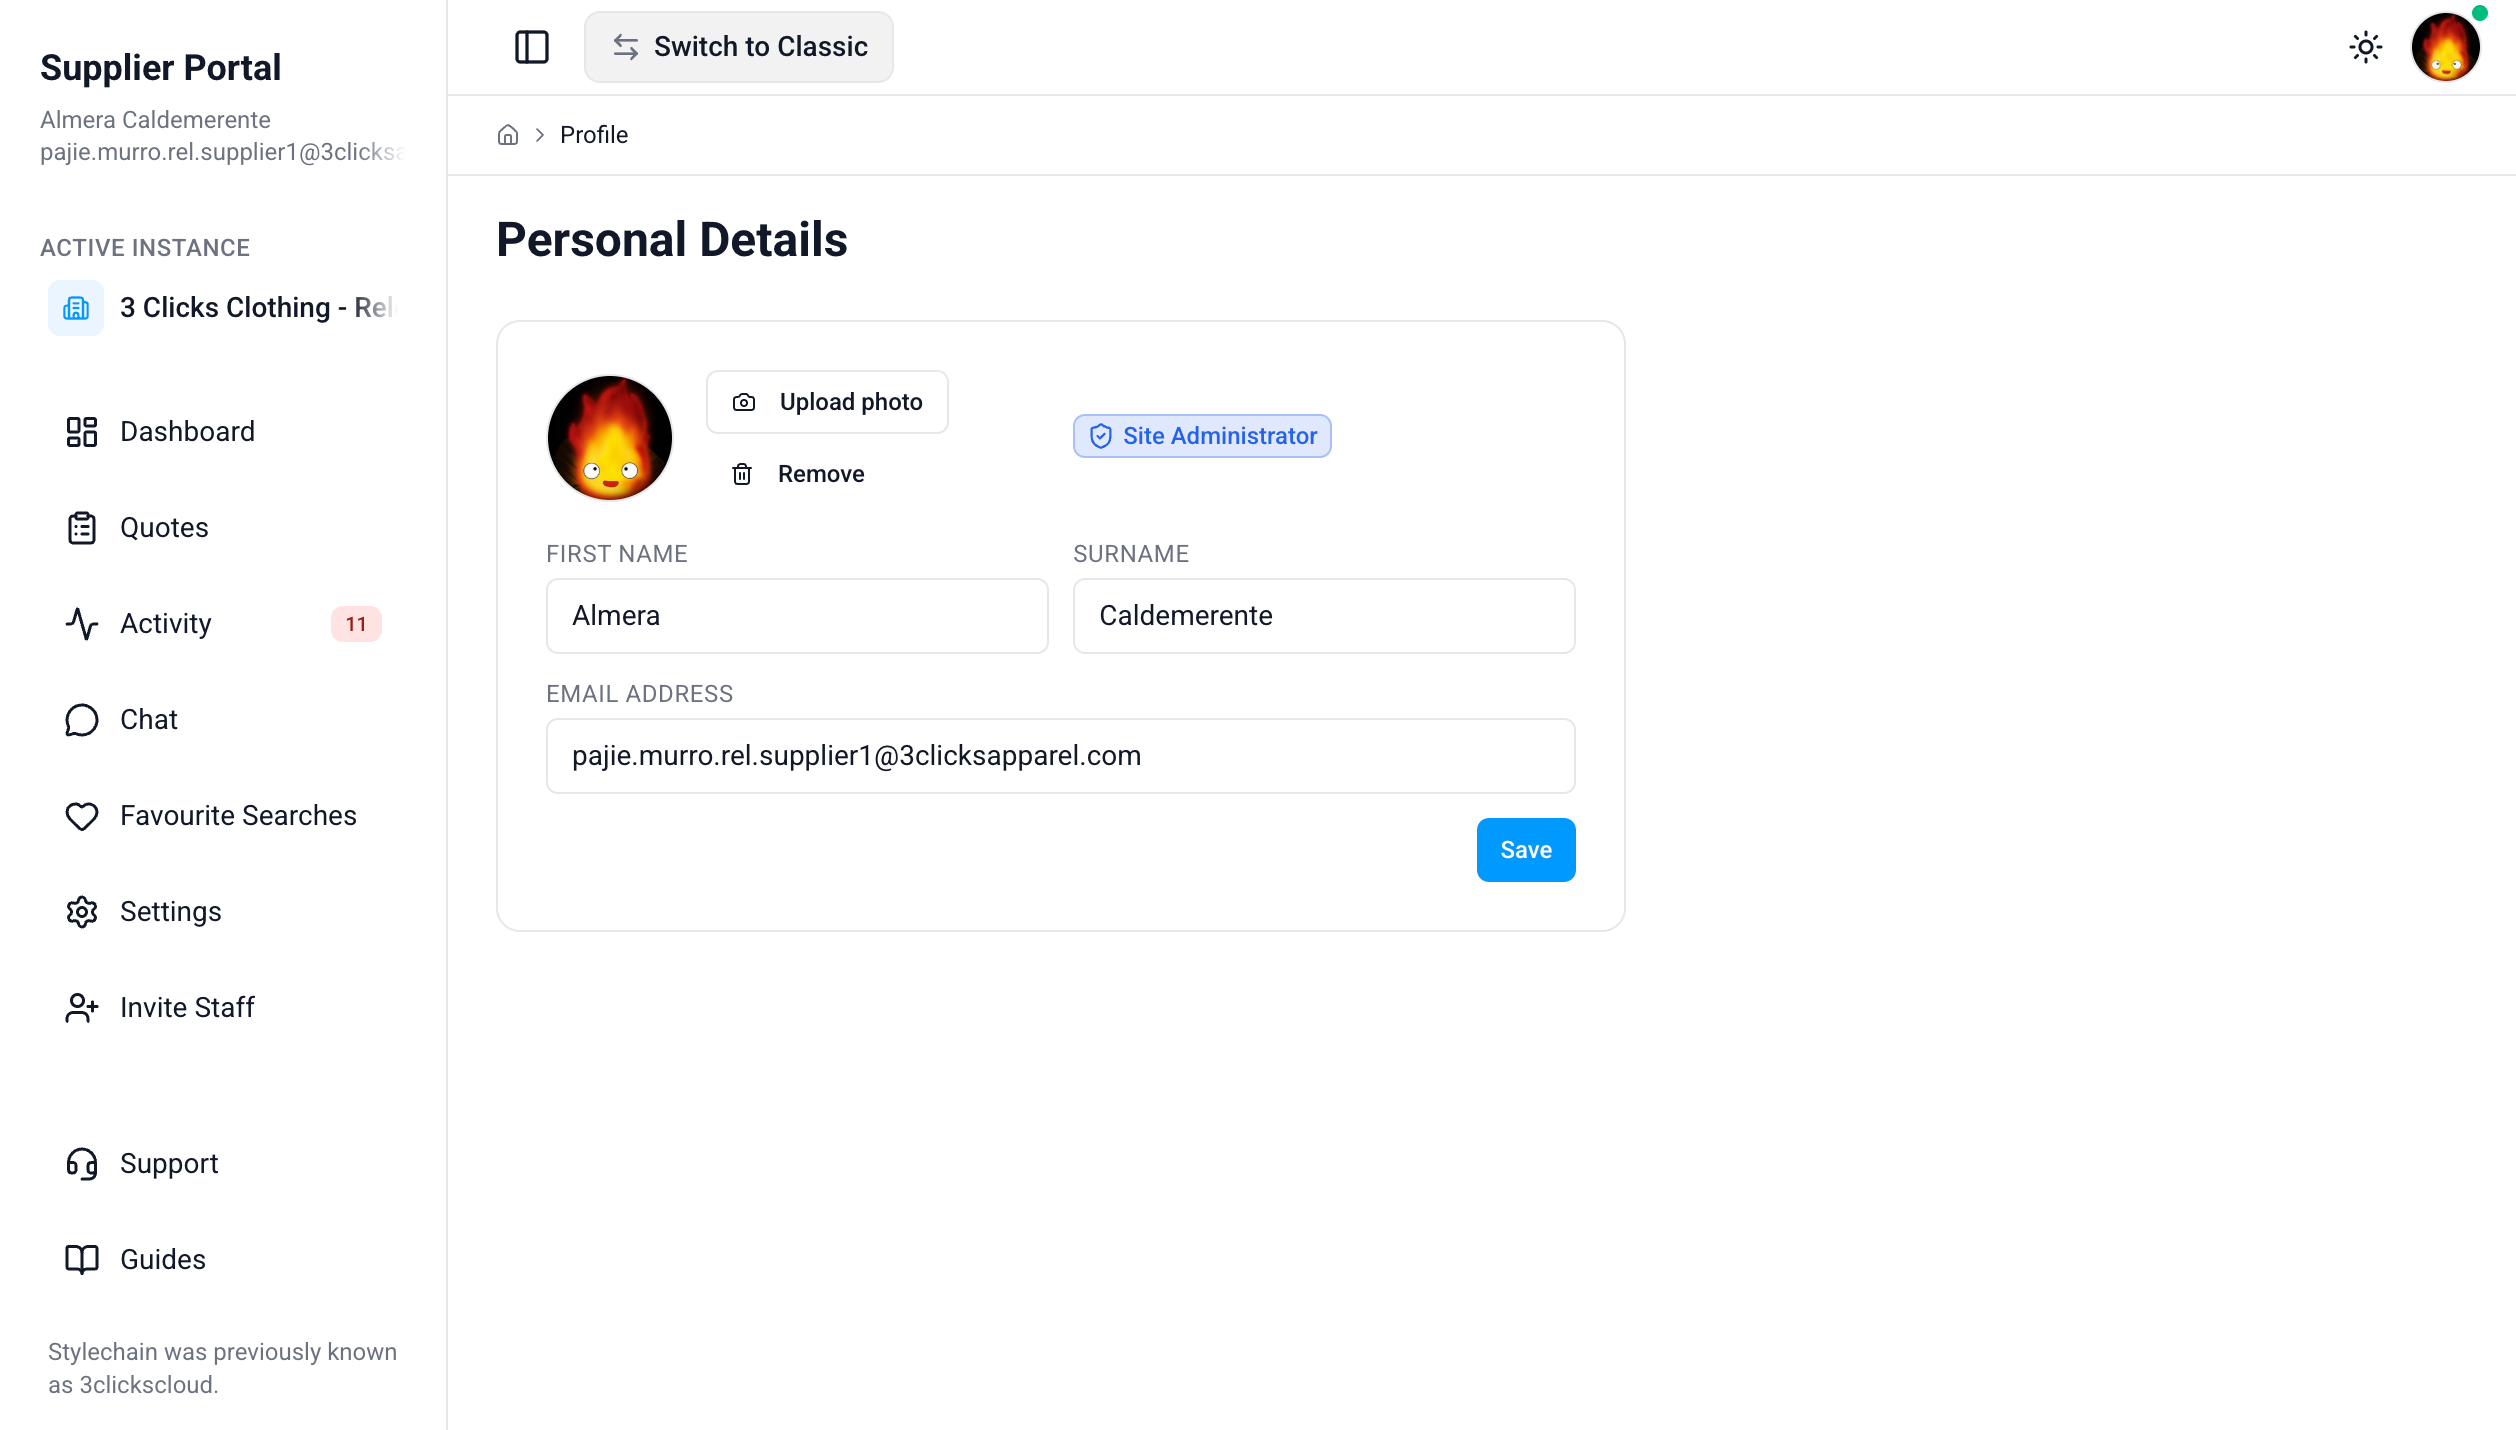Open Quotes clipboard icon
2516x1430 pixels.
coord(82,528)
